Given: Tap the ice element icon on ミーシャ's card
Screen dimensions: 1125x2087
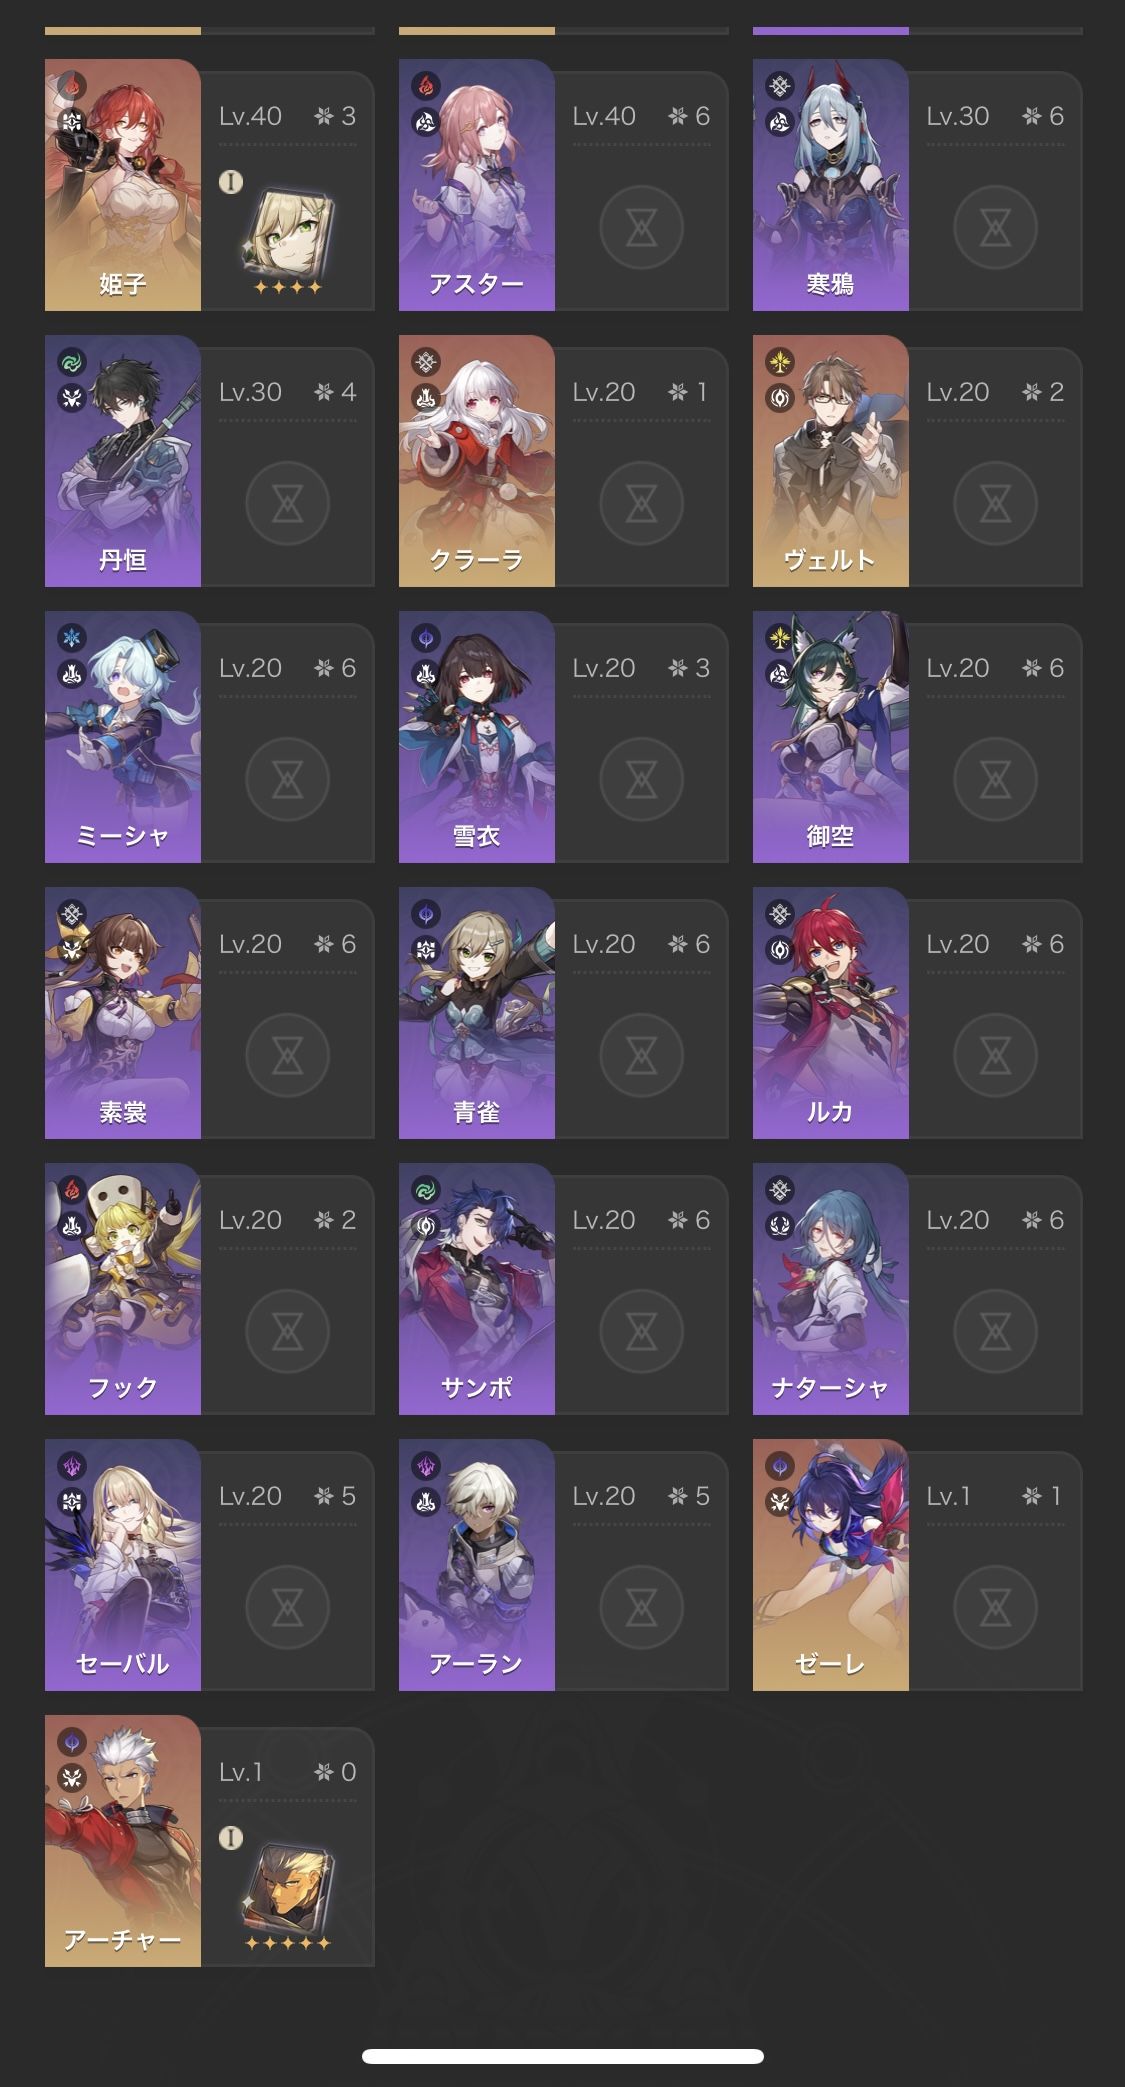Looking at the screenshot, I should click(72, 639).
